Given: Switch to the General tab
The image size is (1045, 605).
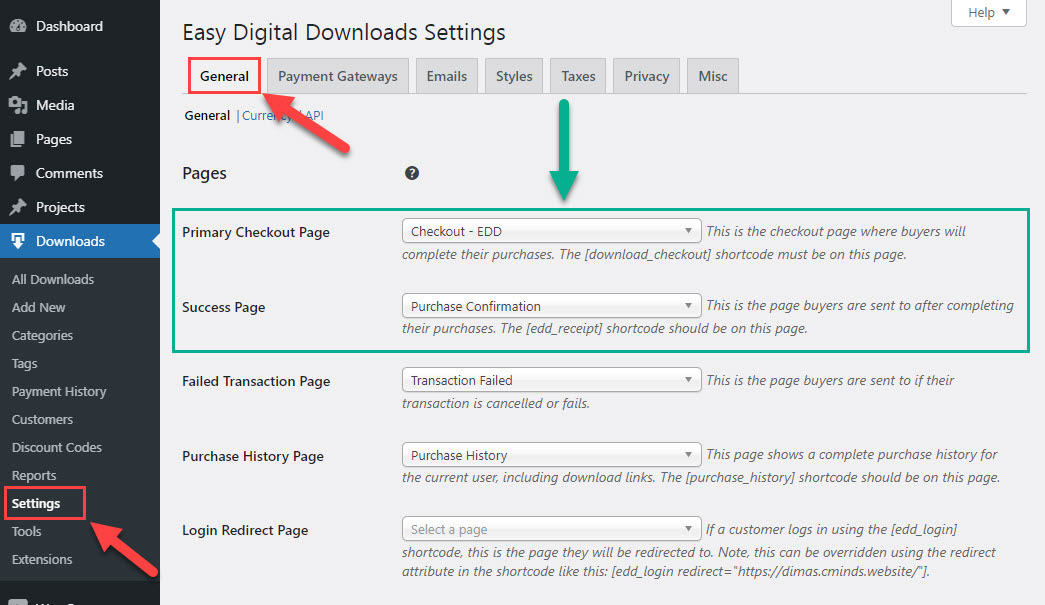Looking at the screenshot, I should [x=224, y=76].
